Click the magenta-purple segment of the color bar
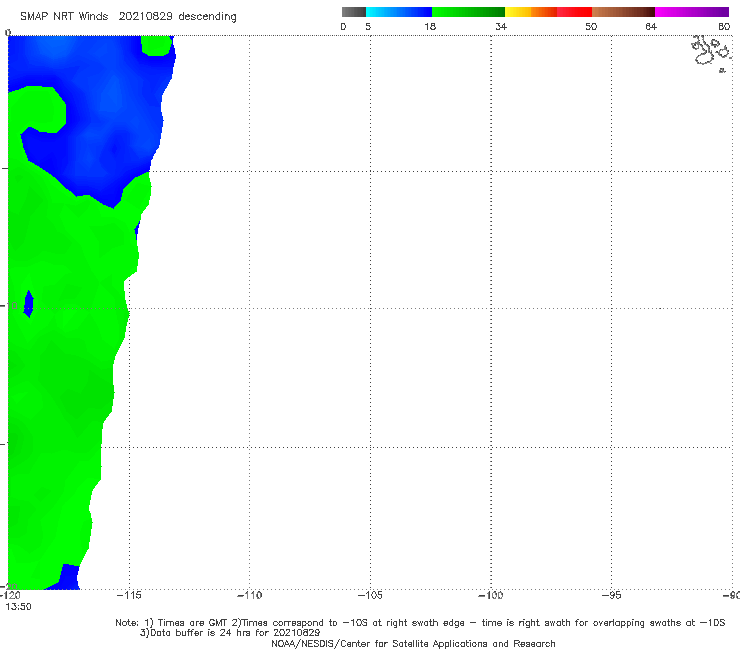This screenshot has height=650, width=740. (692, 12)
